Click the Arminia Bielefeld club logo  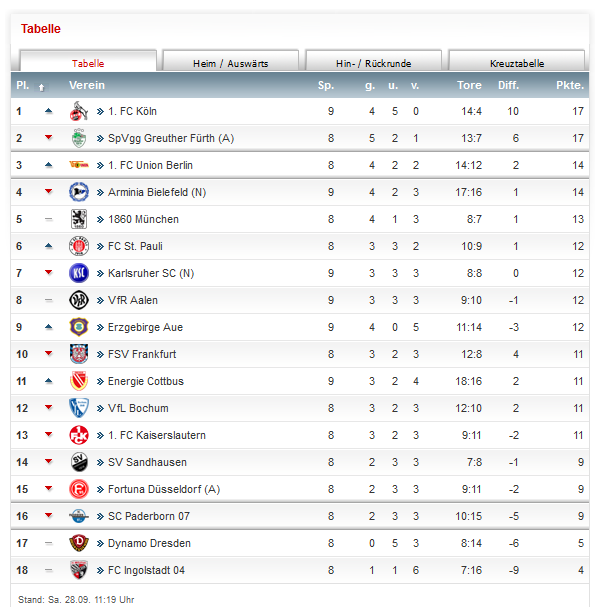79,192
